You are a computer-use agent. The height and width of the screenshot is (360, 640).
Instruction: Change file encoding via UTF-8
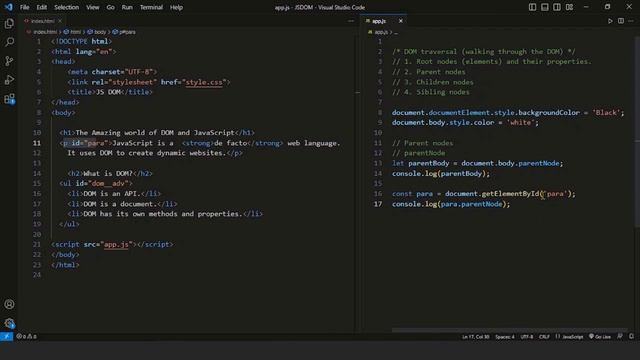(x=527, y=337)
